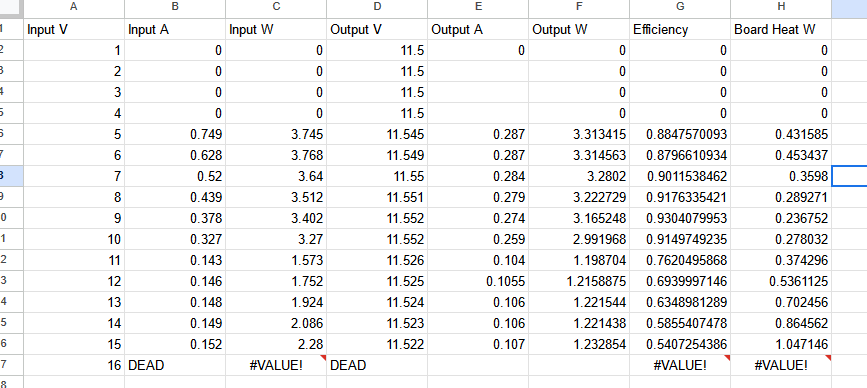867x388 pixels.
Task: Click cell containing 0.1055
Action: [x=478, y=281]
